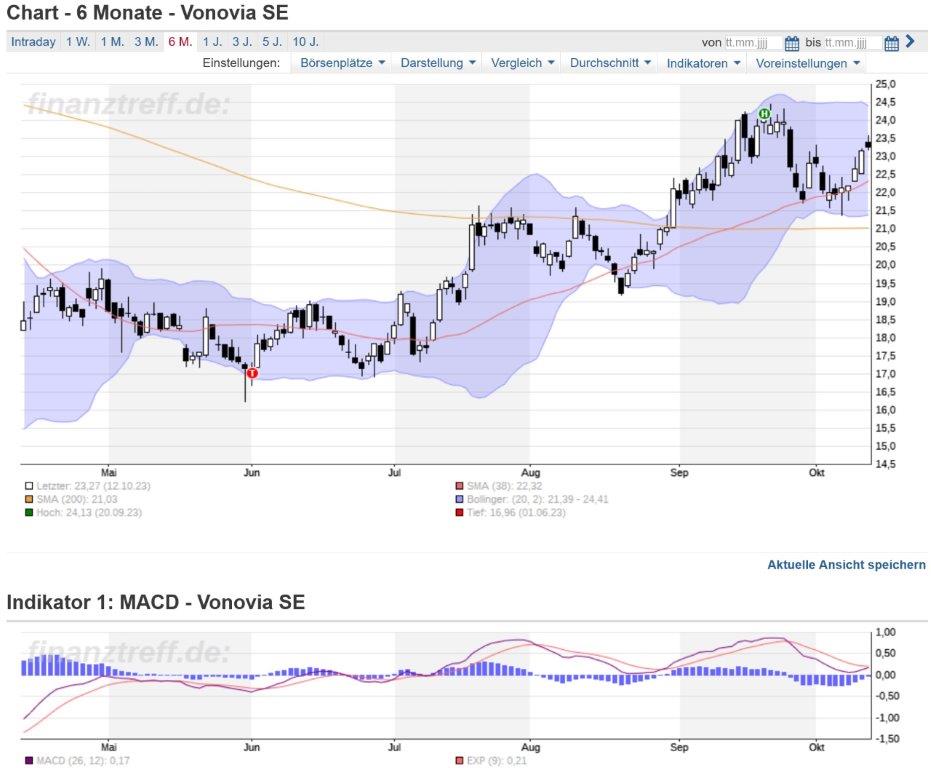Click the blue Bollinger legend swatch
The width and height of the screenshot is (931, 768).
click(459, 499)
